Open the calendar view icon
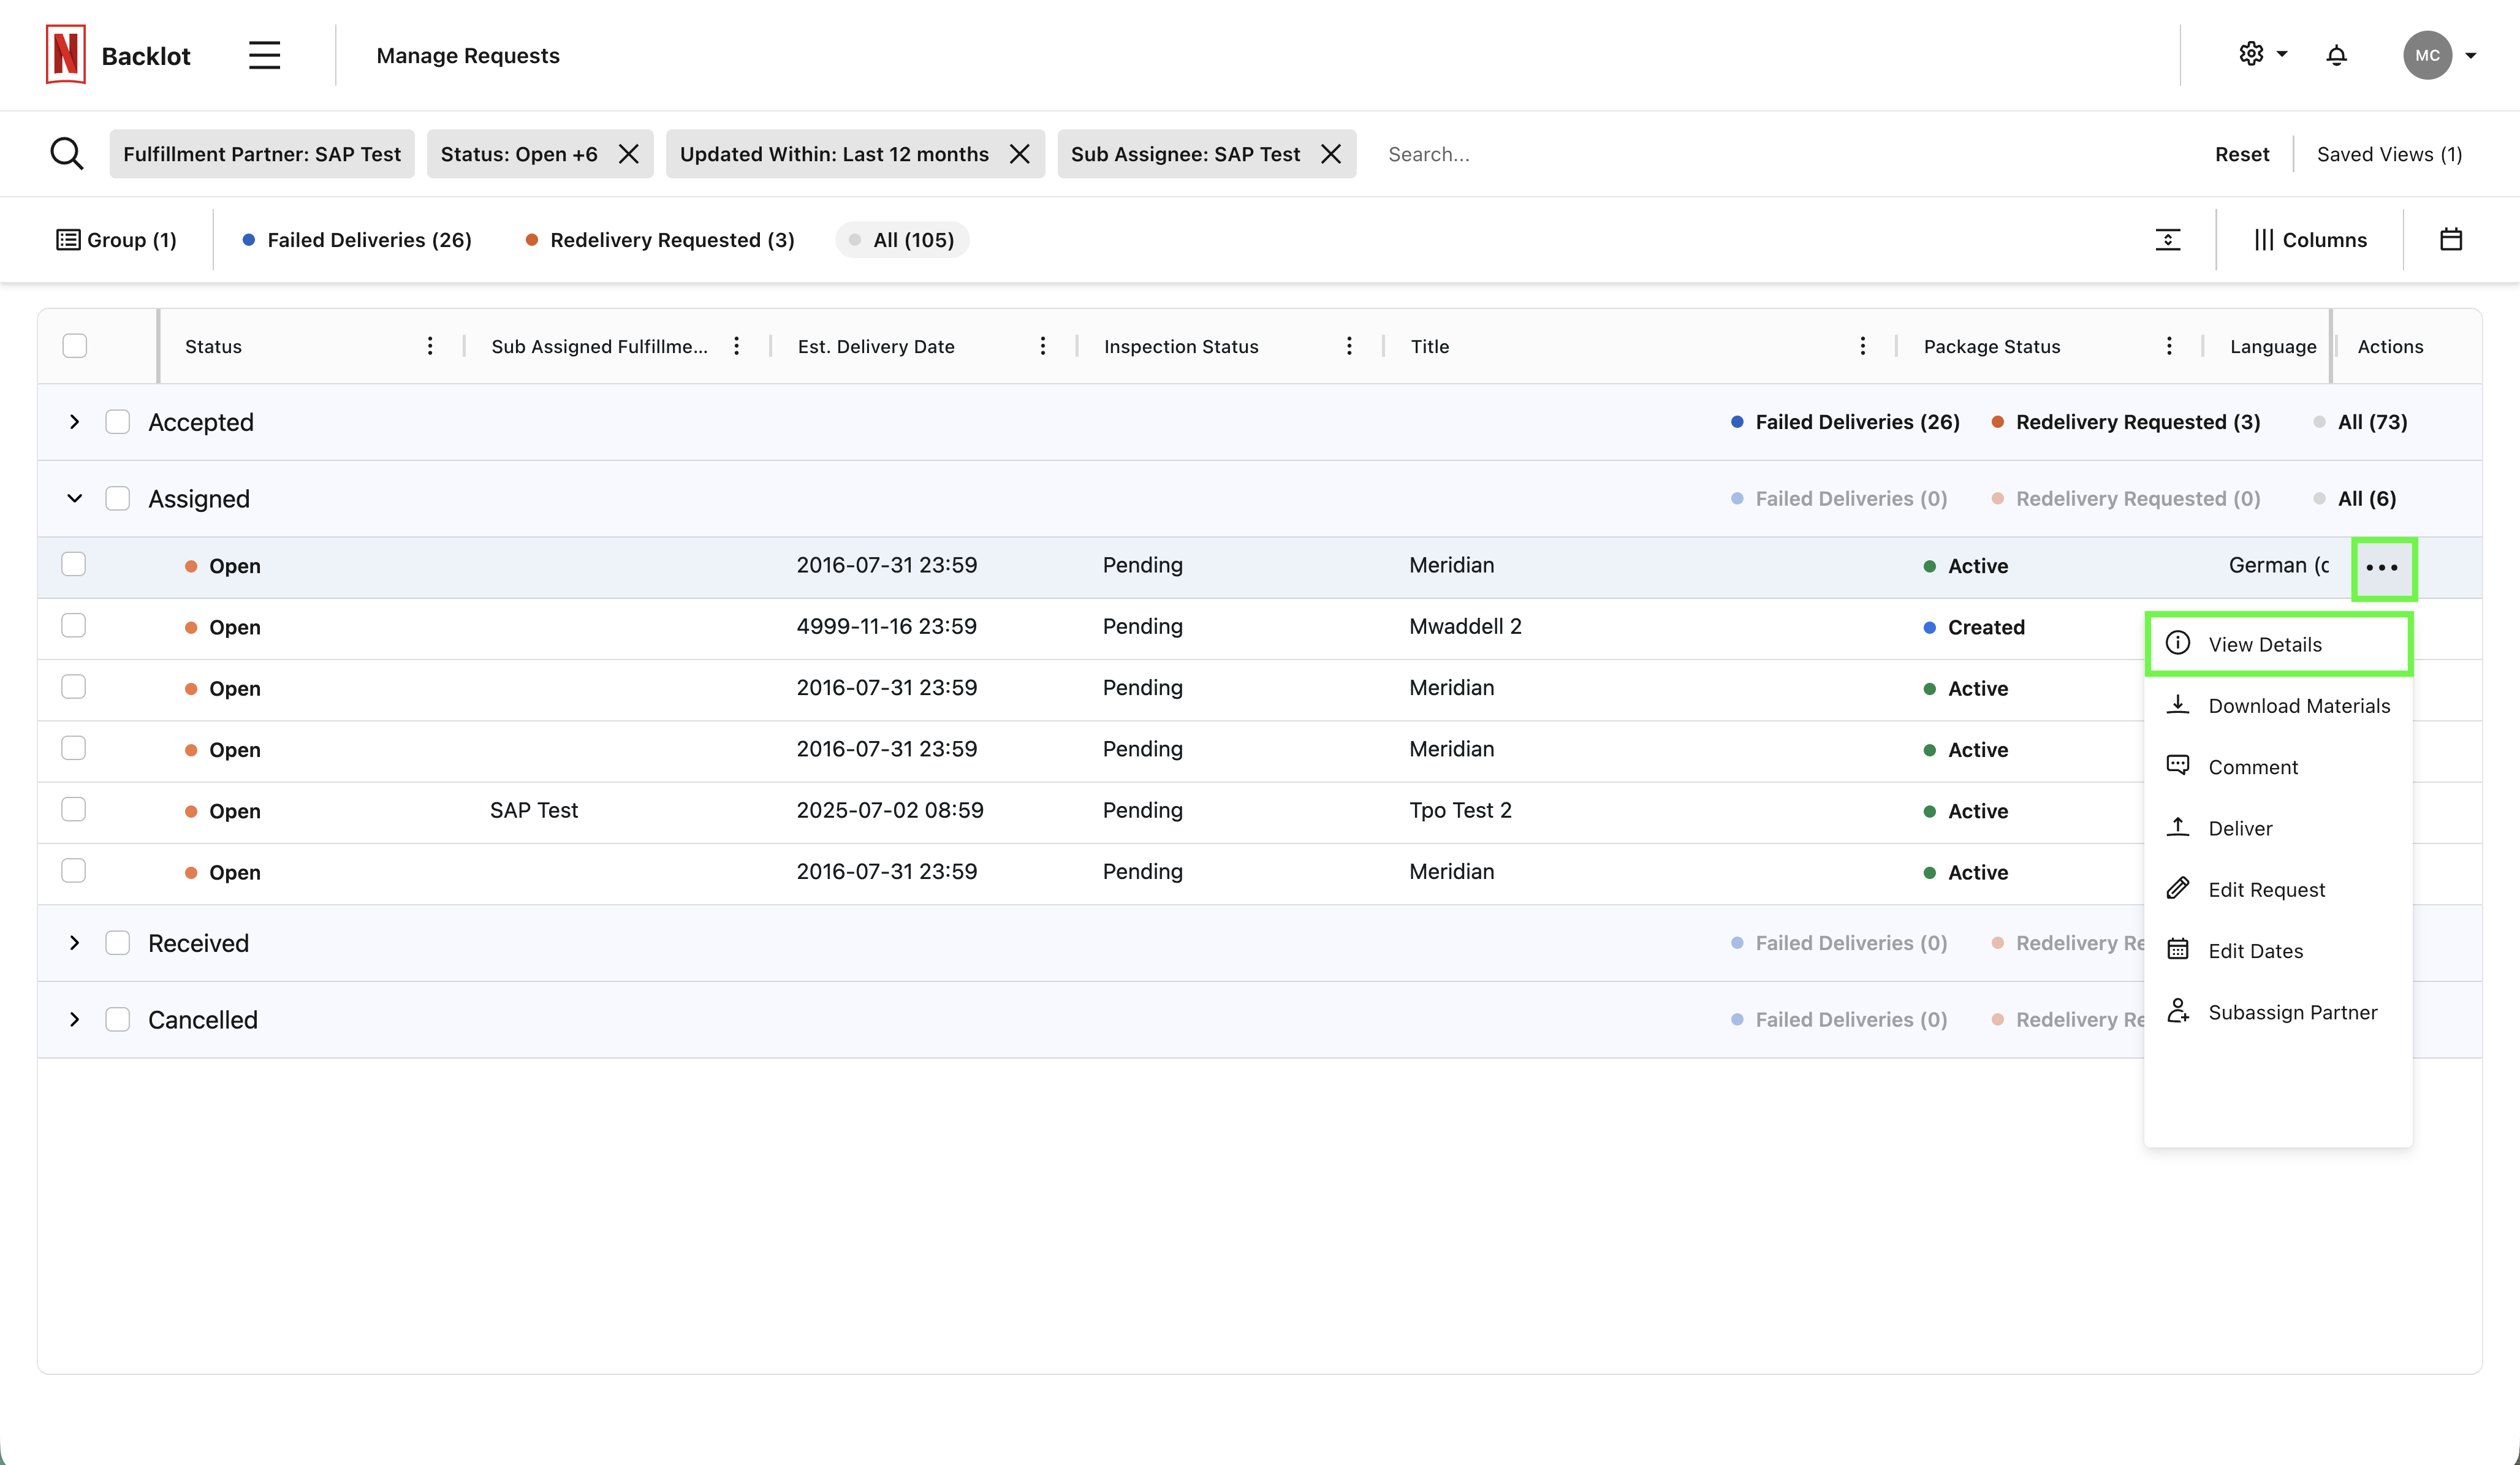Viewport: 2520px width, 1465px height. pos(2450,240)
